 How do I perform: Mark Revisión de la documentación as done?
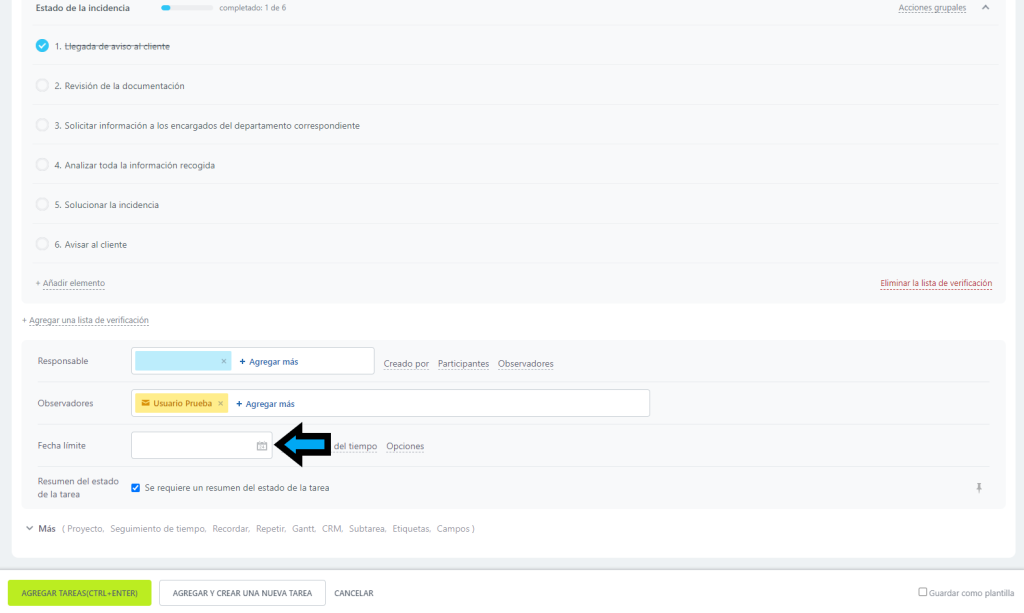[x=42, y=86]
